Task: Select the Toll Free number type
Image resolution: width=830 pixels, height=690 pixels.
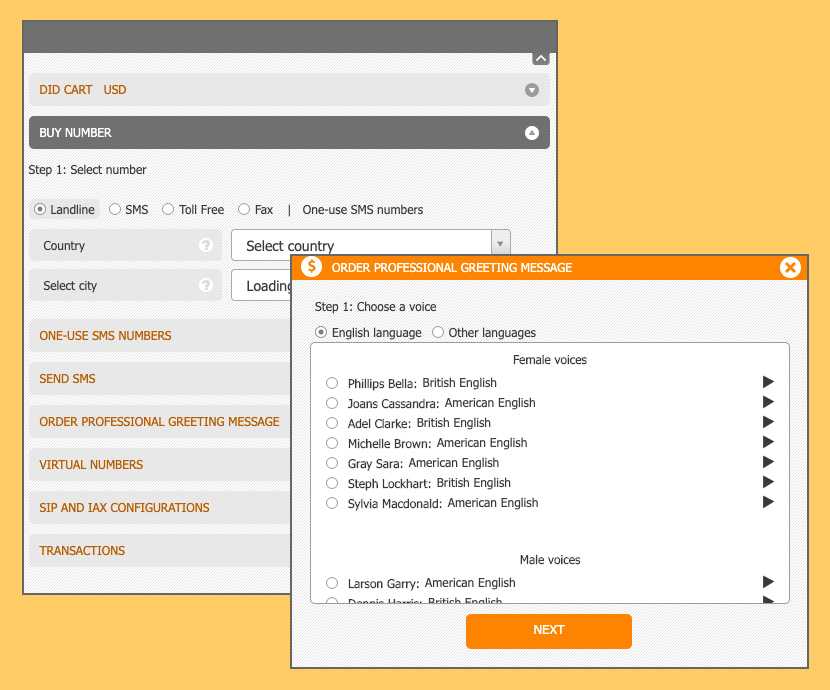Action: coord(168,210)
